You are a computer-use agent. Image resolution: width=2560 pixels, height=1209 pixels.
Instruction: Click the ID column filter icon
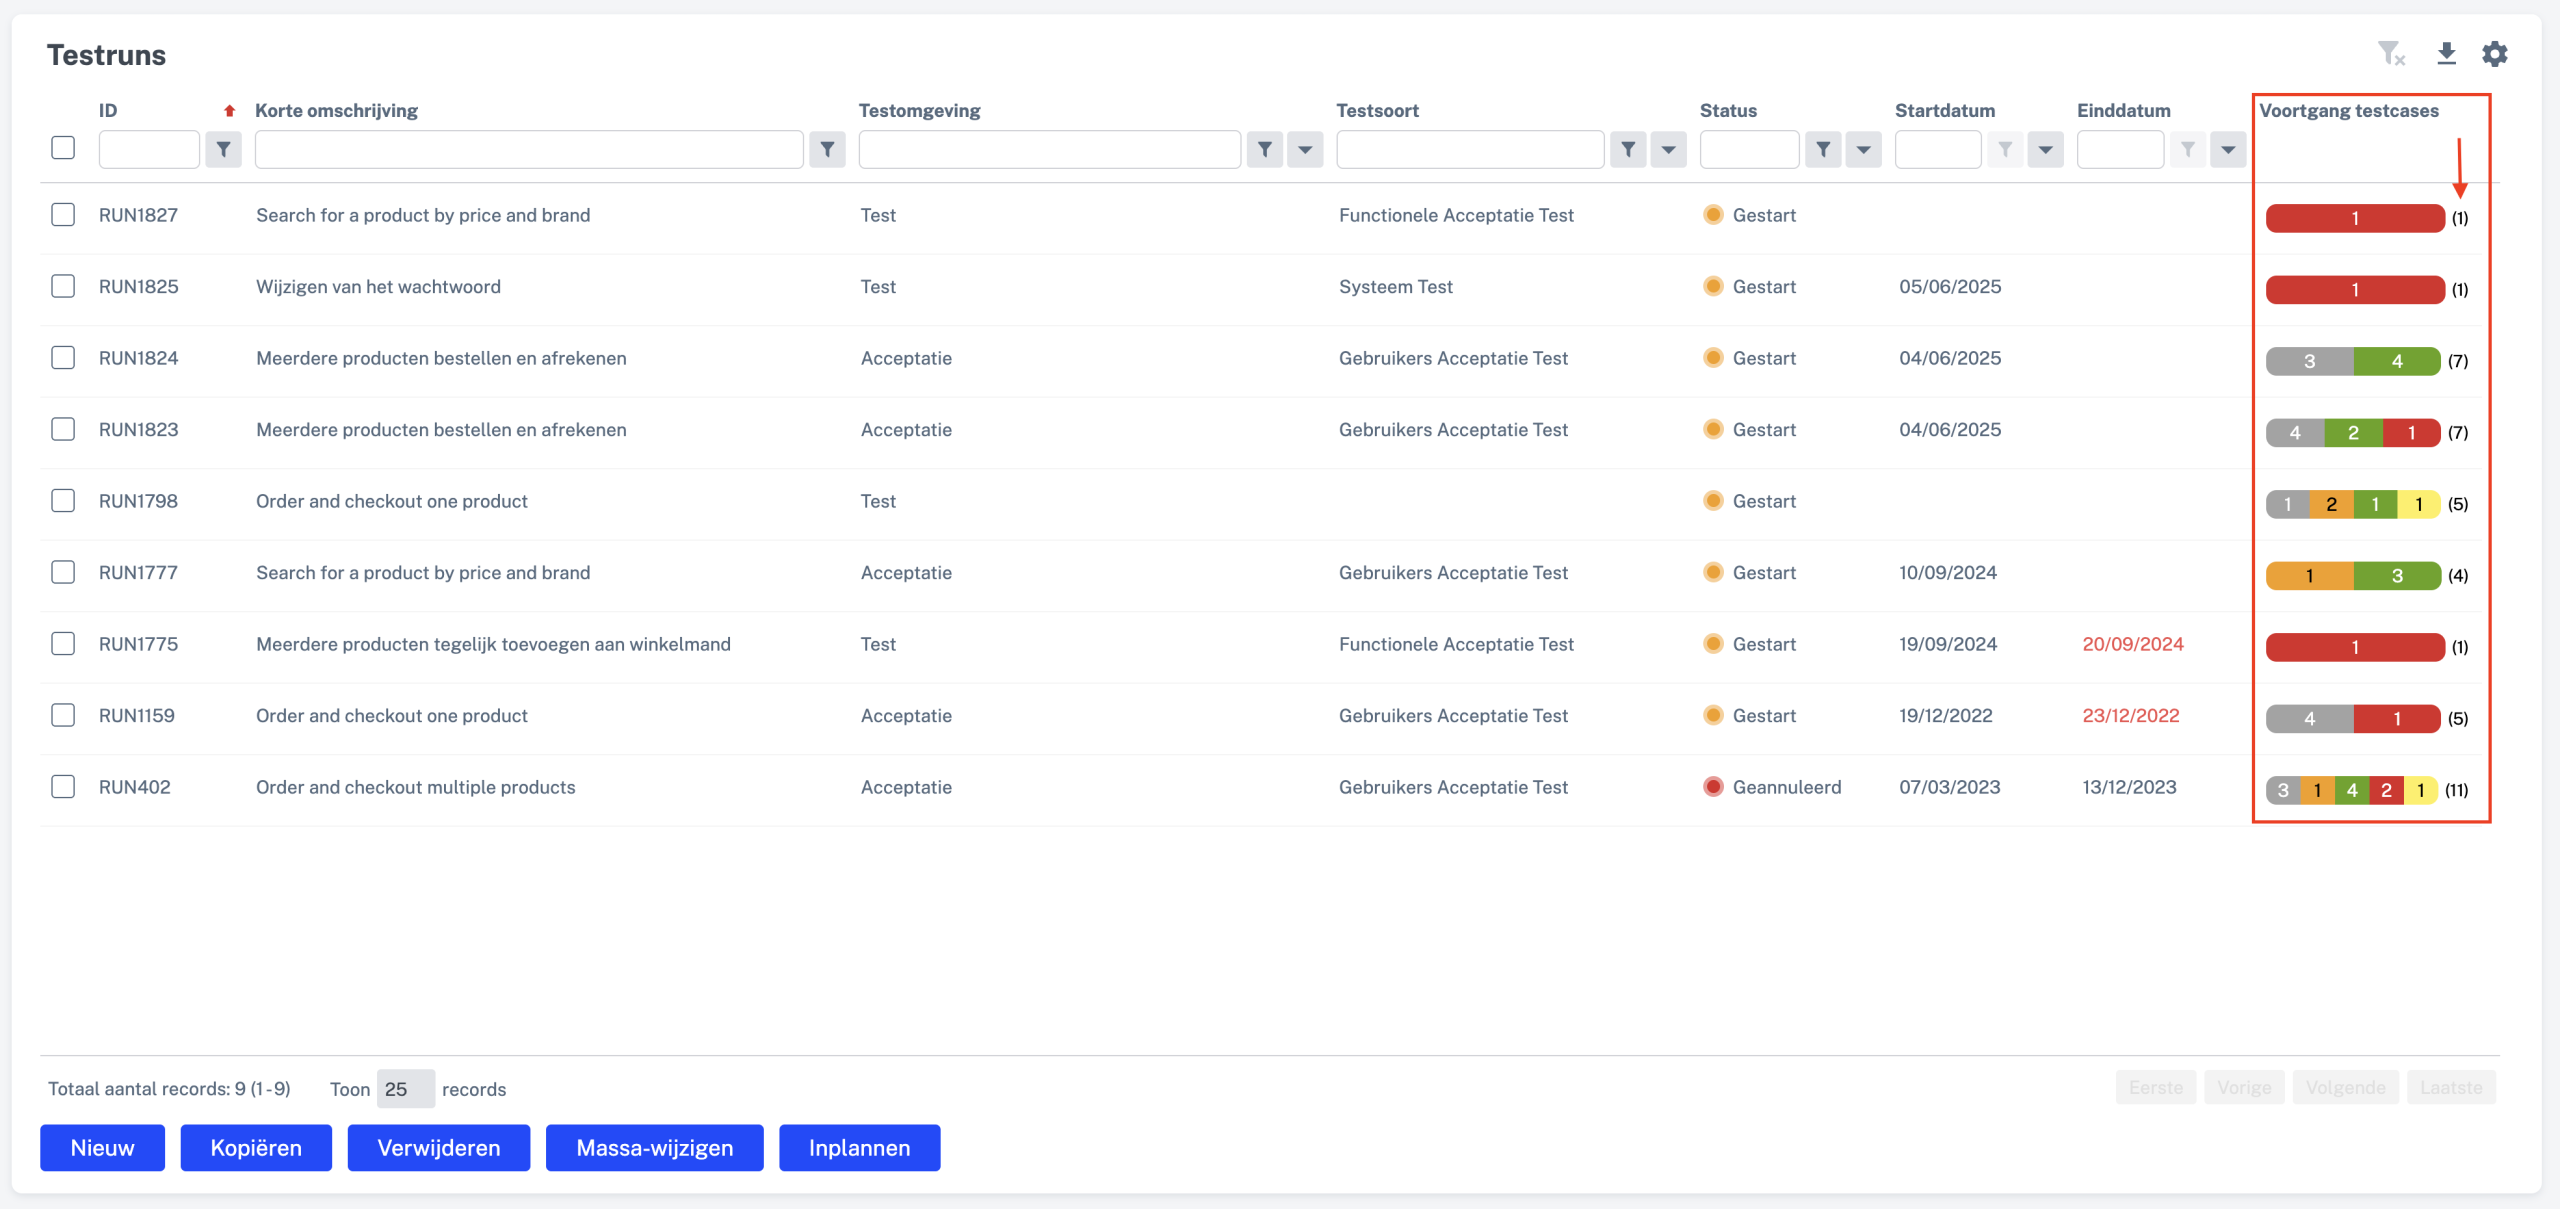[223, 150]
